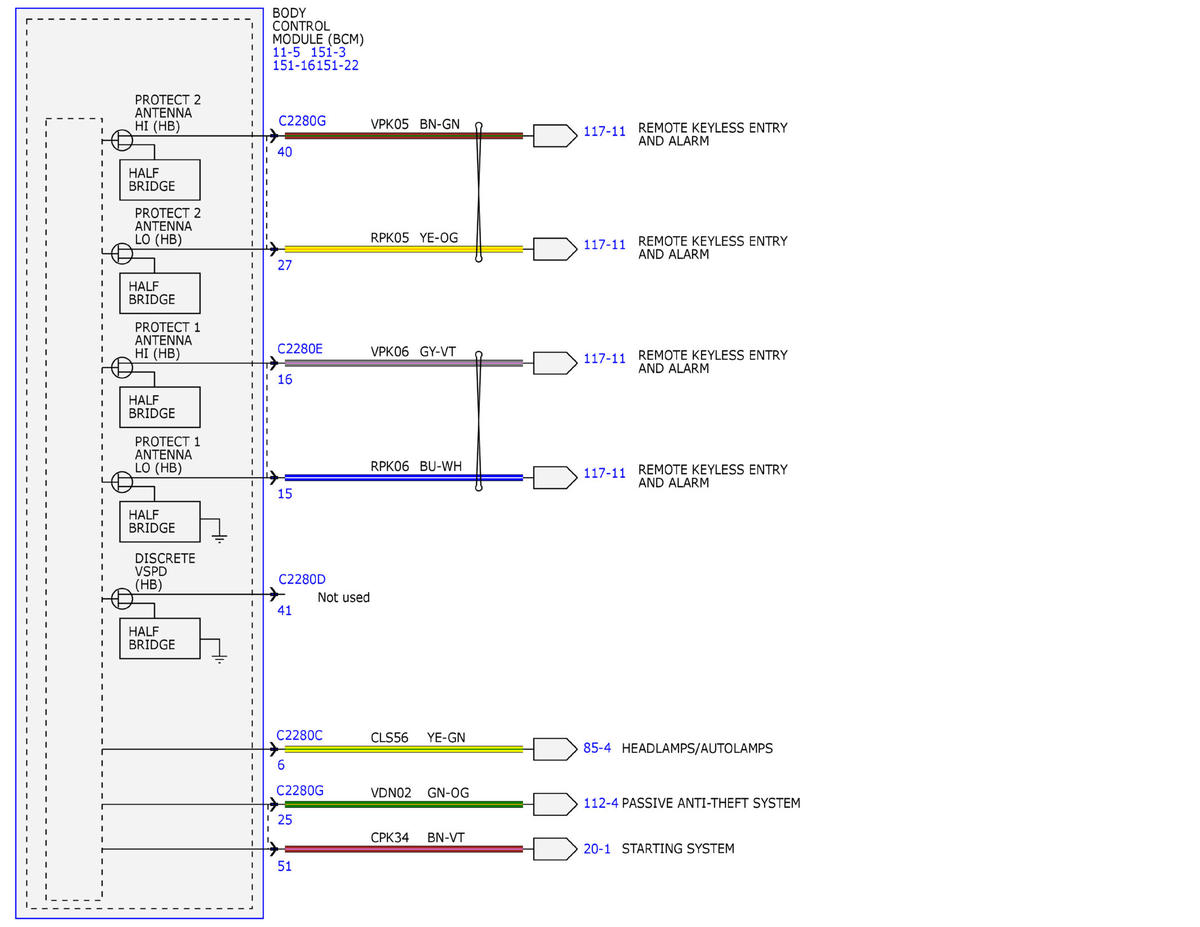Open 117-11 link on the RPK05 wire
1200x927 pixels.
coord(605,245)
